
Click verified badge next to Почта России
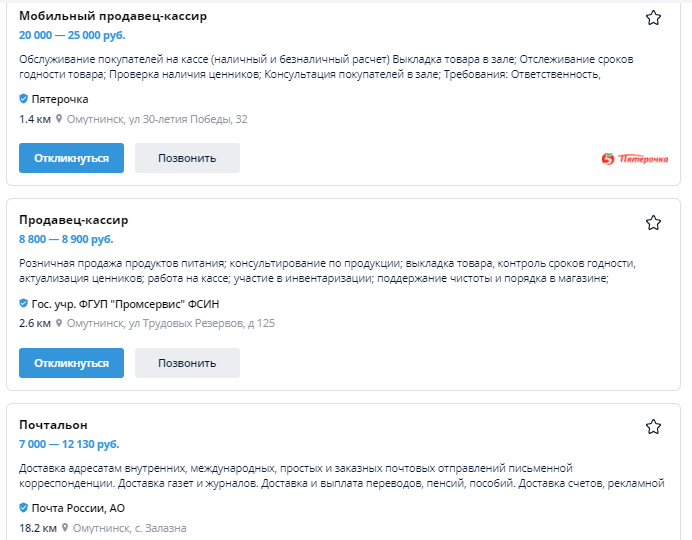click(24, 508)
